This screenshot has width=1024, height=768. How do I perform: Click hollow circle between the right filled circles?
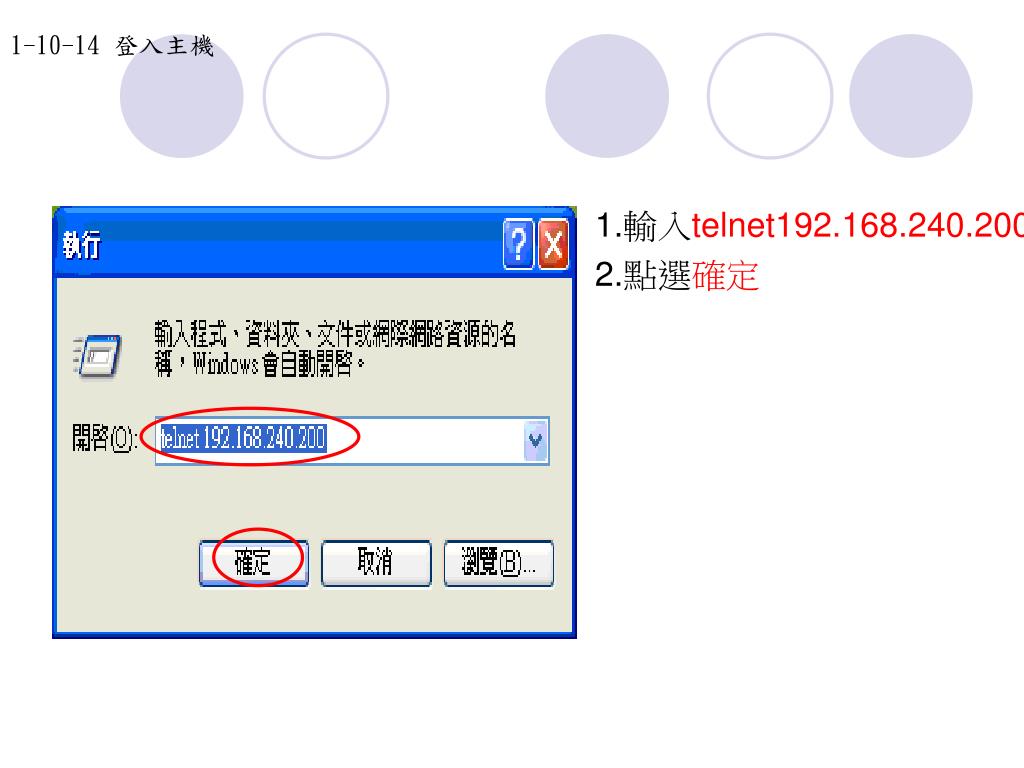pyautogui.click(x=770, y=96)
